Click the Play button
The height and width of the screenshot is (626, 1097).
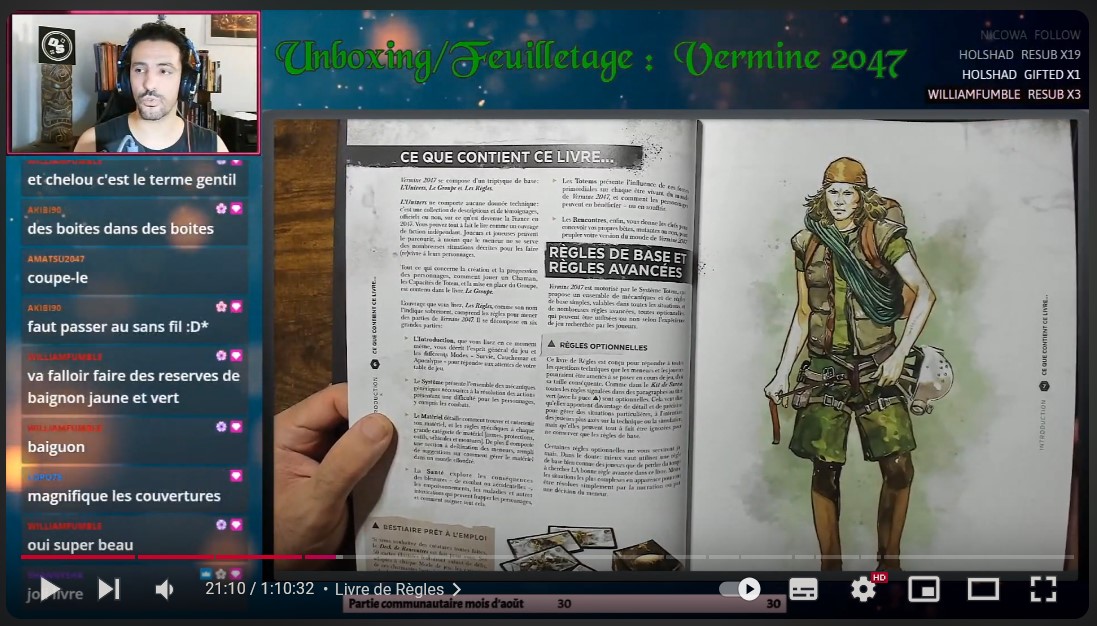(x=49, y=589)
